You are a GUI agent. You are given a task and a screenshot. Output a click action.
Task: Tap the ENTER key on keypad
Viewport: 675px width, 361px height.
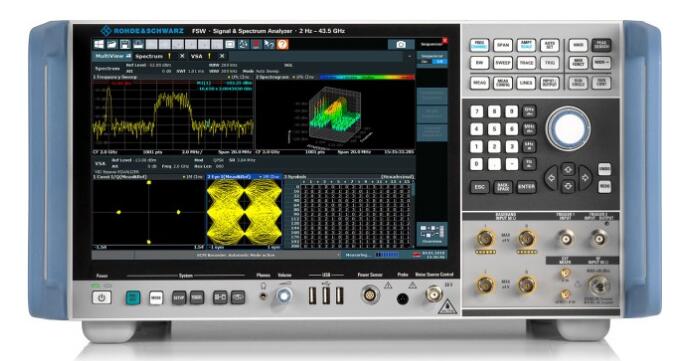(x=526, y=187)
